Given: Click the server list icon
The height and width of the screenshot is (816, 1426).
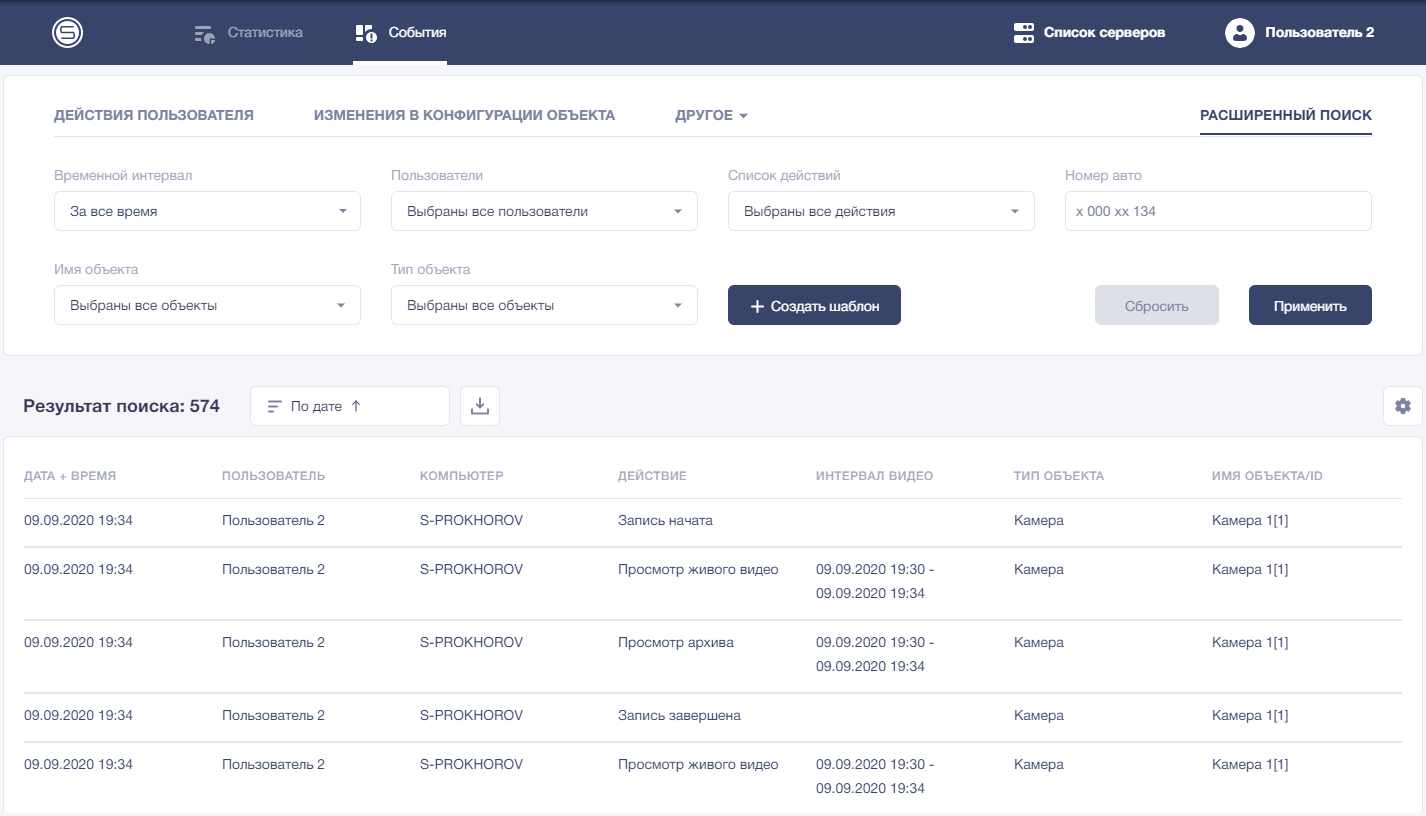Looking at the screenshot, I should coord(1023,33).
